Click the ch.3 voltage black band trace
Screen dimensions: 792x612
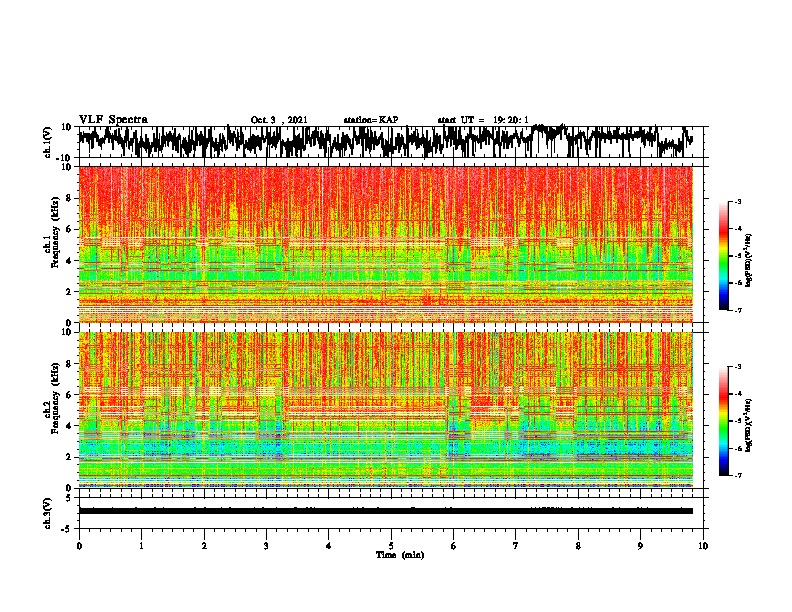386,511
